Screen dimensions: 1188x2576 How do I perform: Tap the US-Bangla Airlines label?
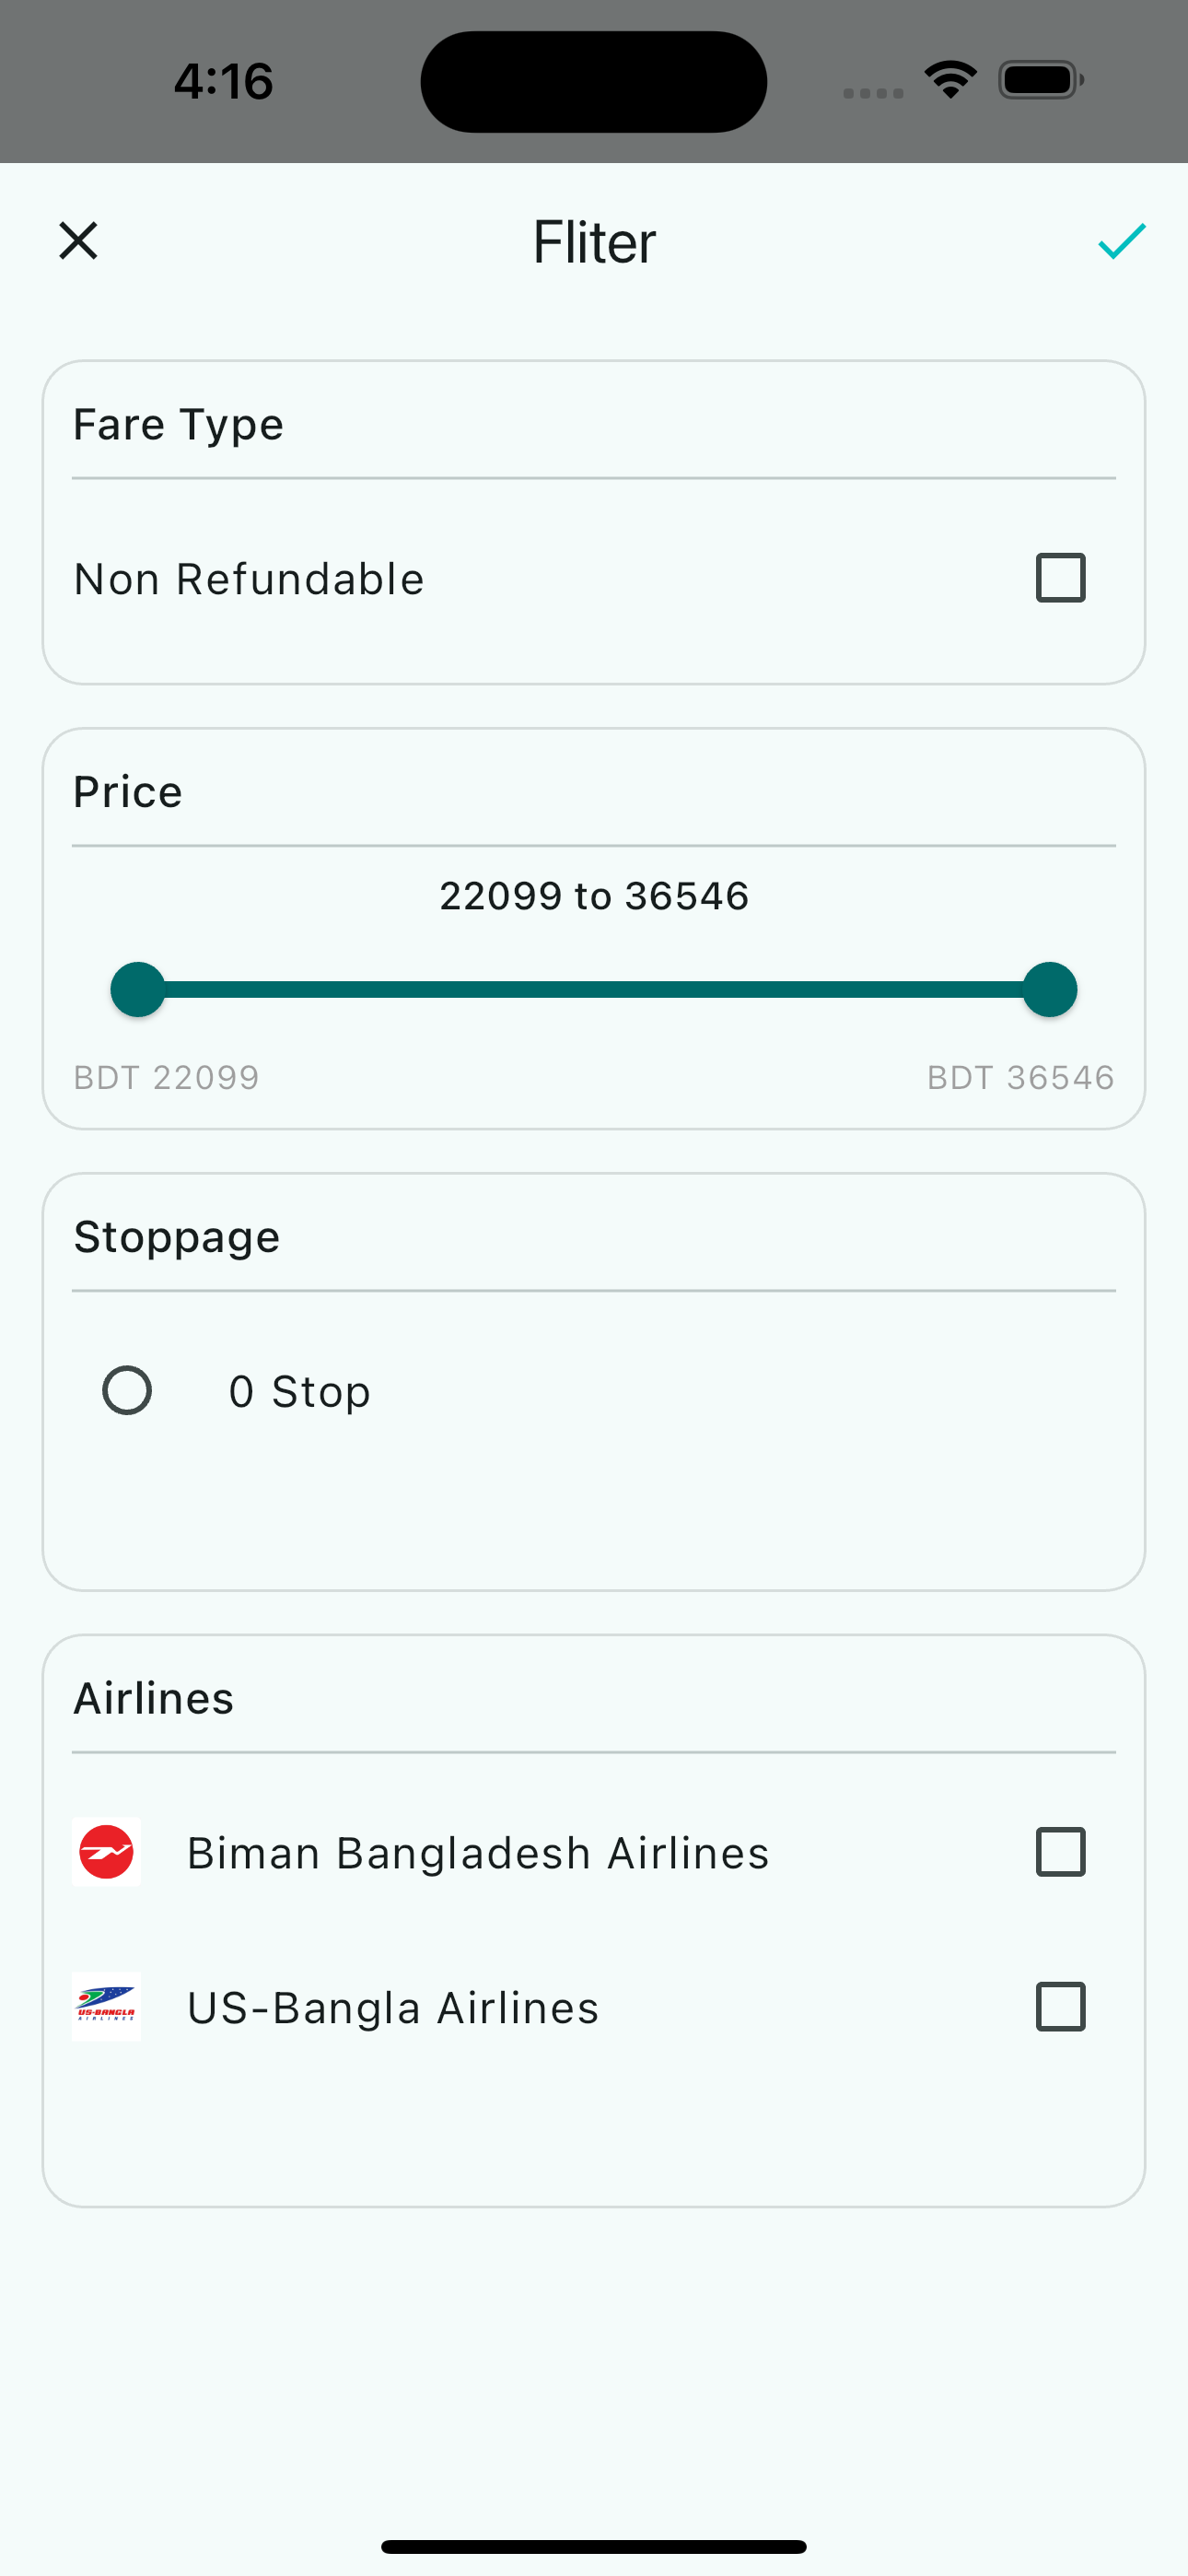pos(393,2007)
